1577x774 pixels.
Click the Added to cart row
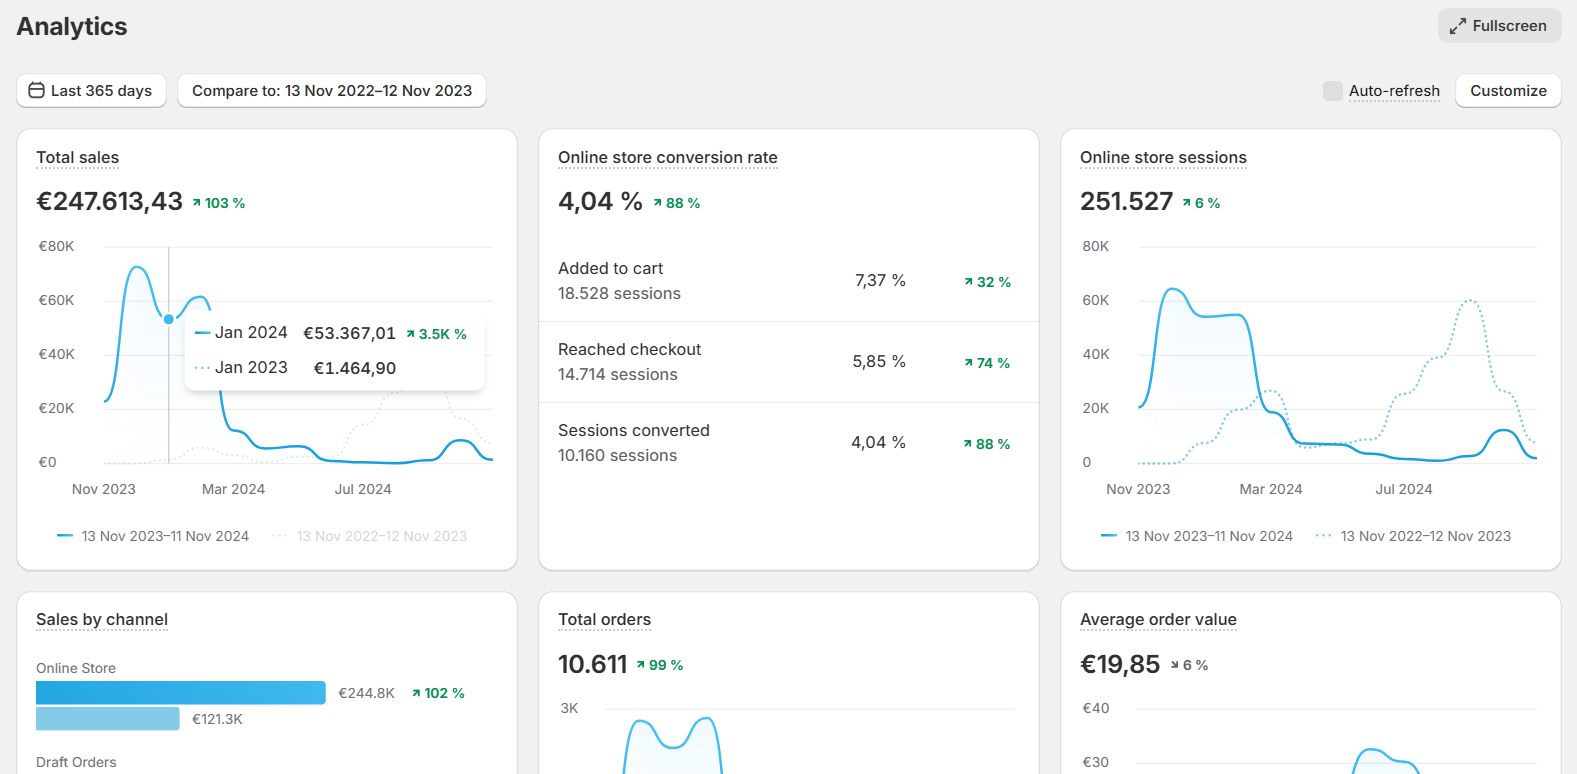789,281
